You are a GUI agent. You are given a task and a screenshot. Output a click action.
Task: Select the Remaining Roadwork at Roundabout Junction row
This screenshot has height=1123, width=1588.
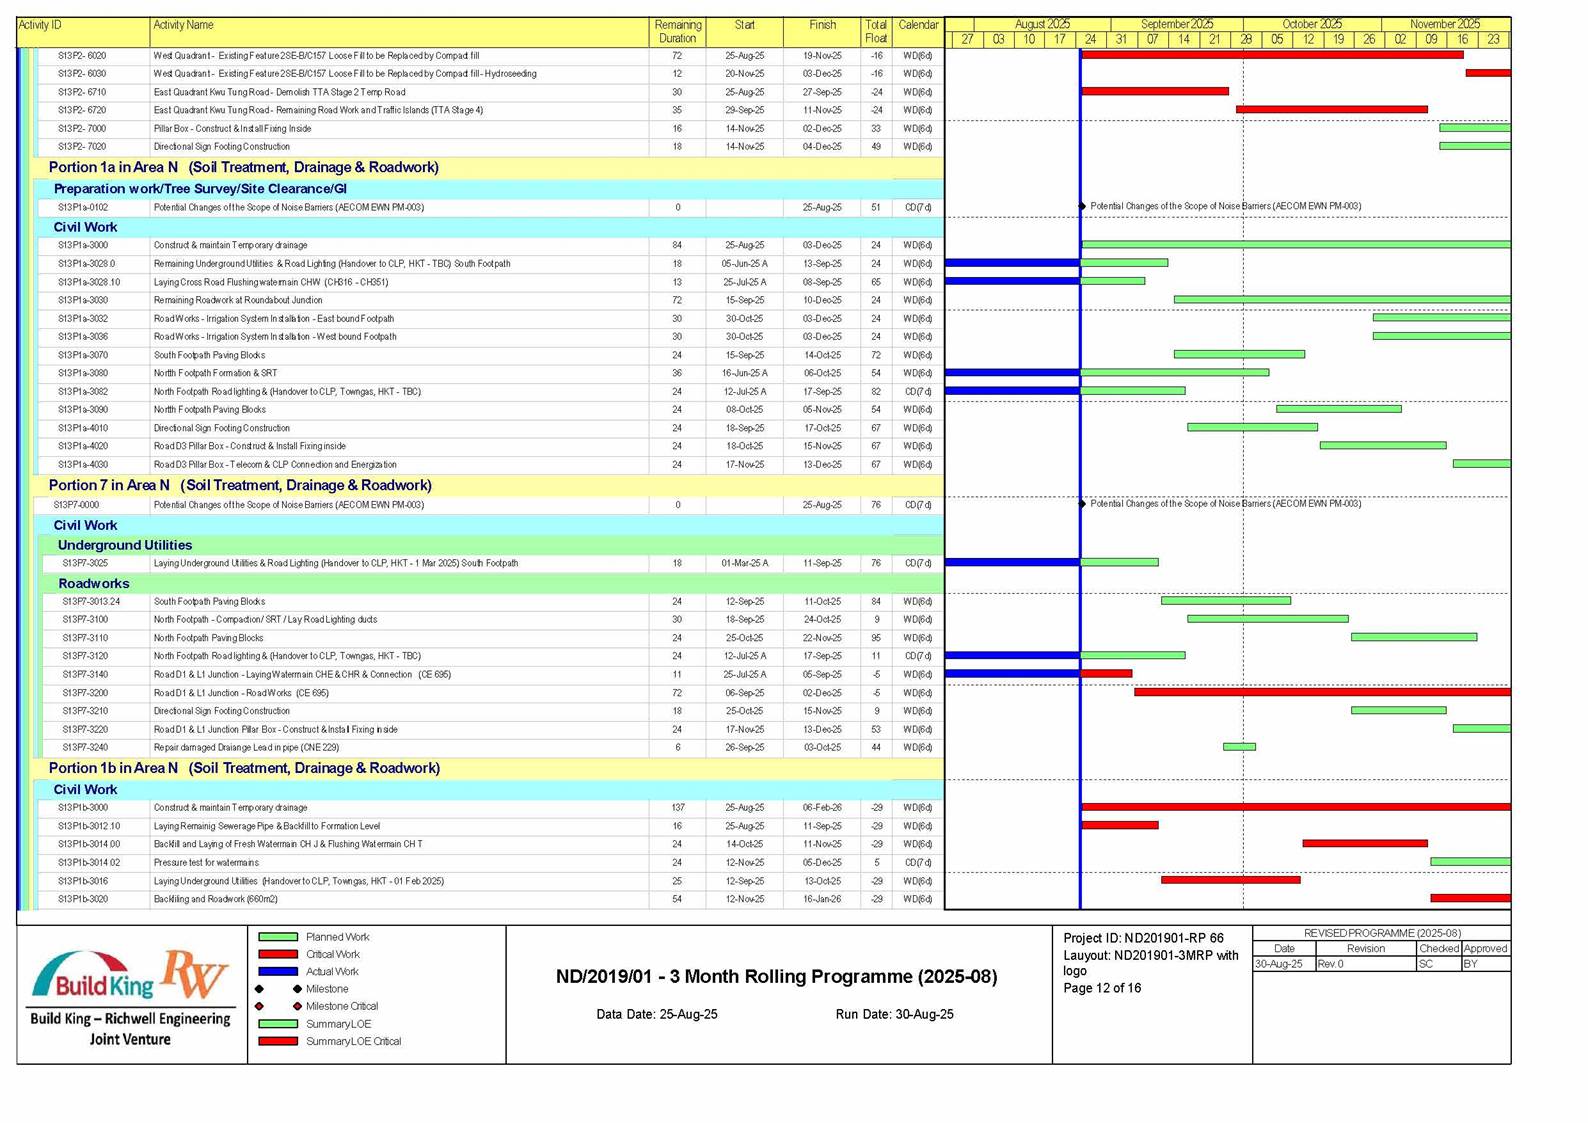tap(491, 300)
